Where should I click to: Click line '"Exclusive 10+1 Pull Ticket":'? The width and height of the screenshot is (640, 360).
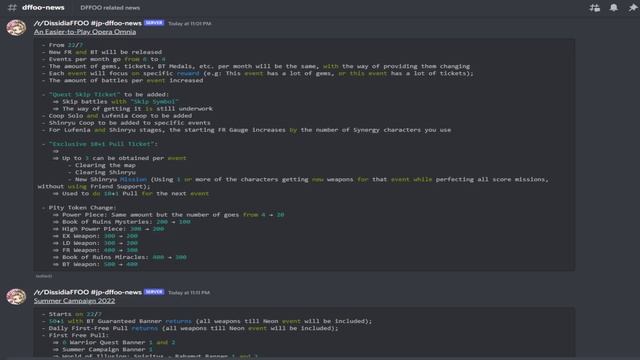(100, 144)
